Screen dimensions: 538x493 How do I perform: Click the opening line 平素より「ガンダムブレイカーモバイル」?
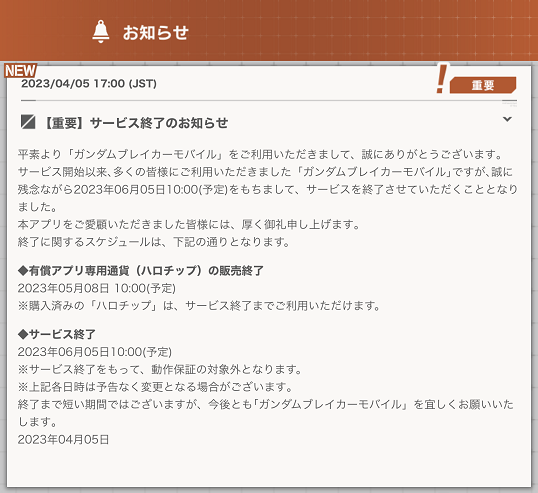coord(261,154)
